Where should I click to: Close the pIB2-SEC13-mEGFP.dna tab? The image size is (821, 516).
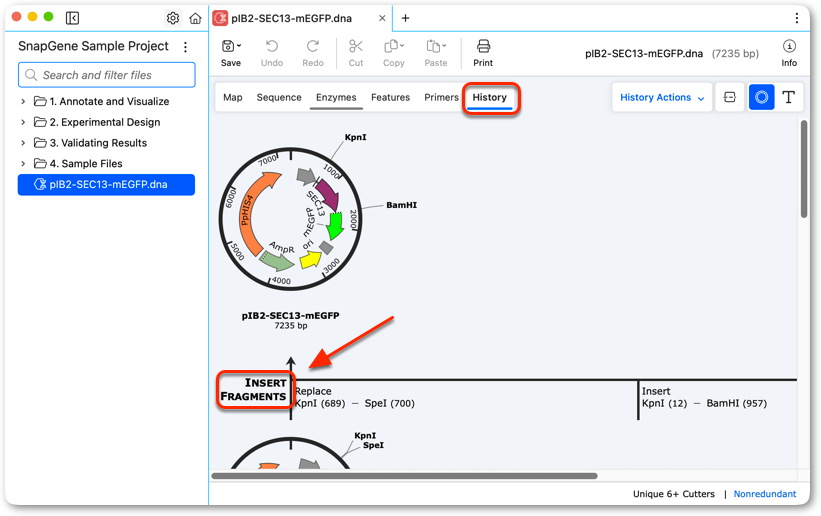pos(382,18)
